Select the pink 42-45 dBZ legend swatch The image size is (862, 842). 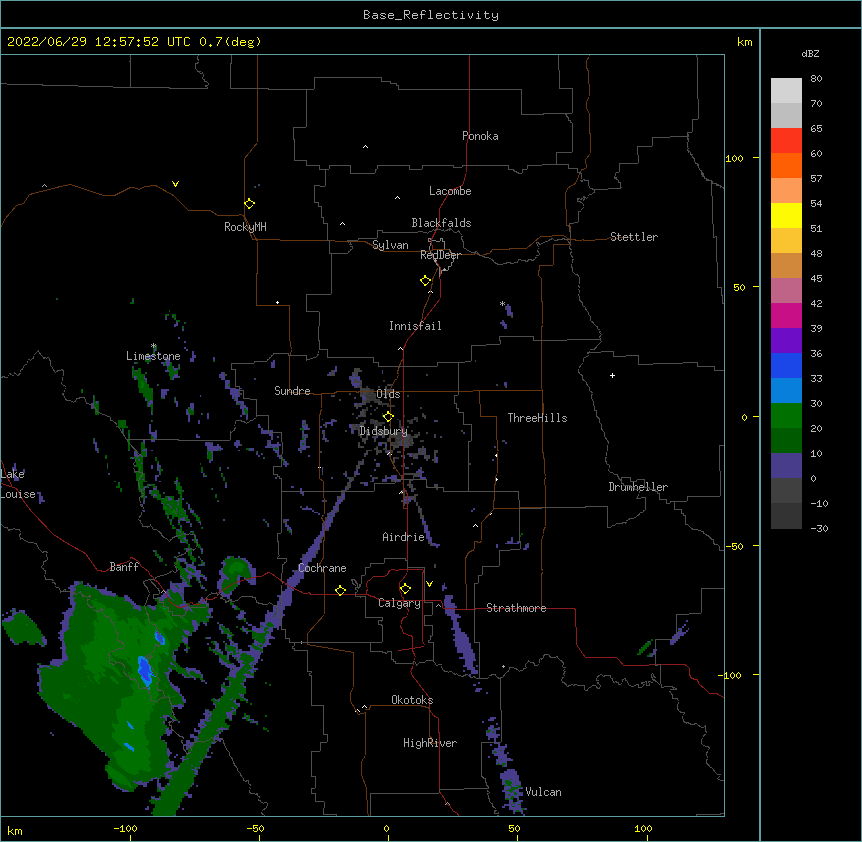(x=786, y=291)
